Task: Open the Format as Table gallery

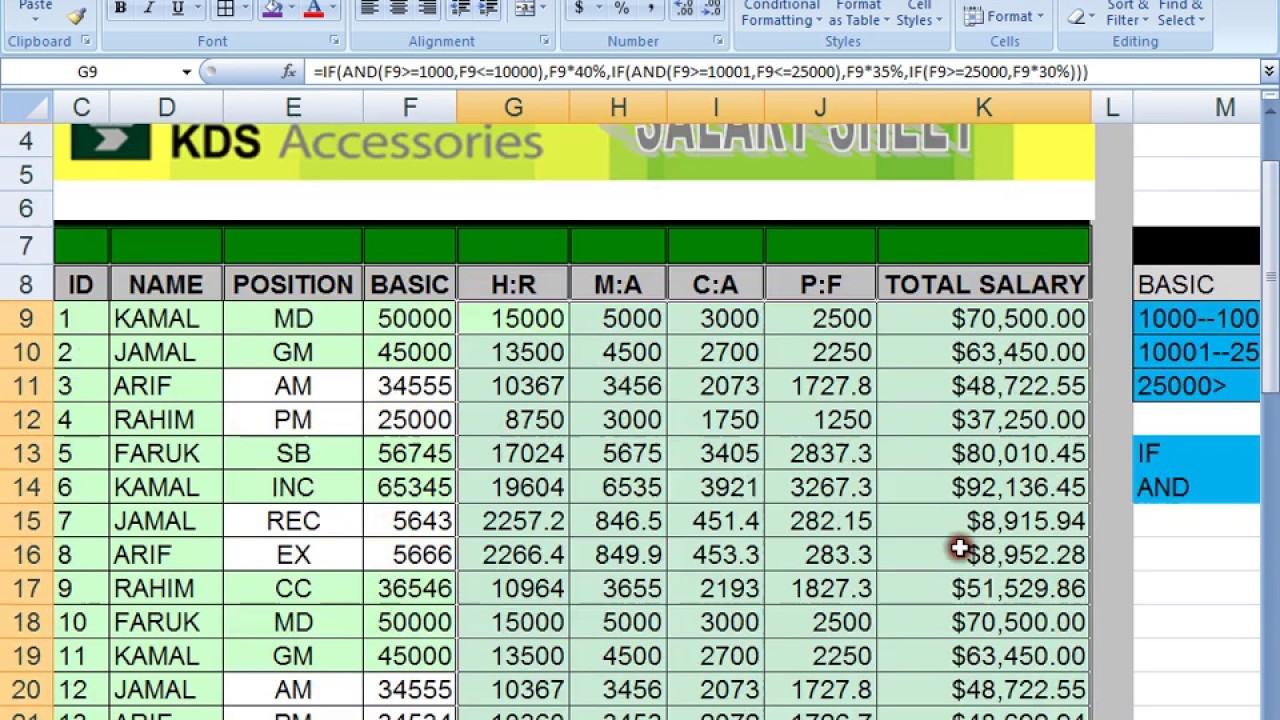Action: [x=859, y=13]
